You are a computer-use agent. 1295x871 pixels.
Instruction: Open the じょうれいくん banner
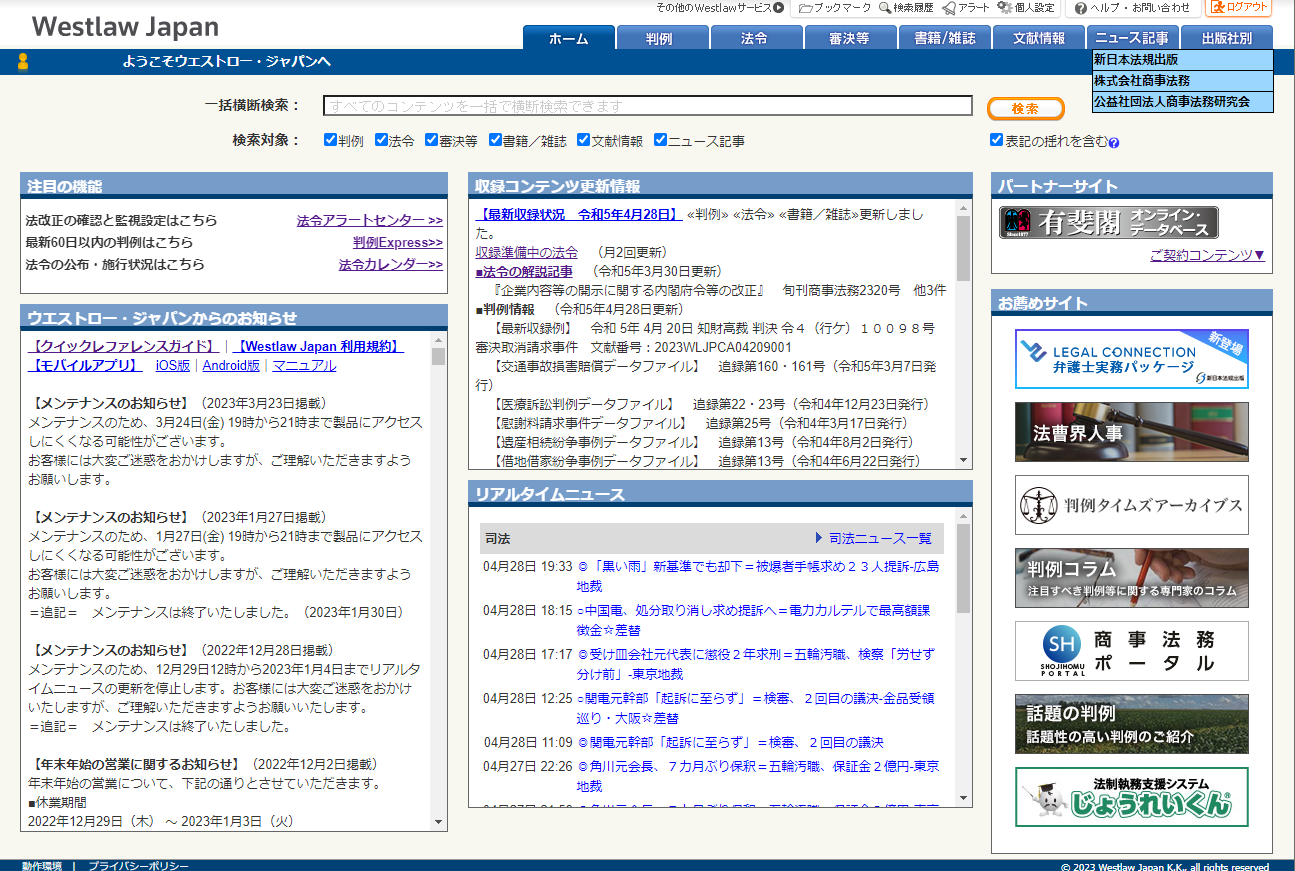pyautogui.click(x=1131, y=797)
